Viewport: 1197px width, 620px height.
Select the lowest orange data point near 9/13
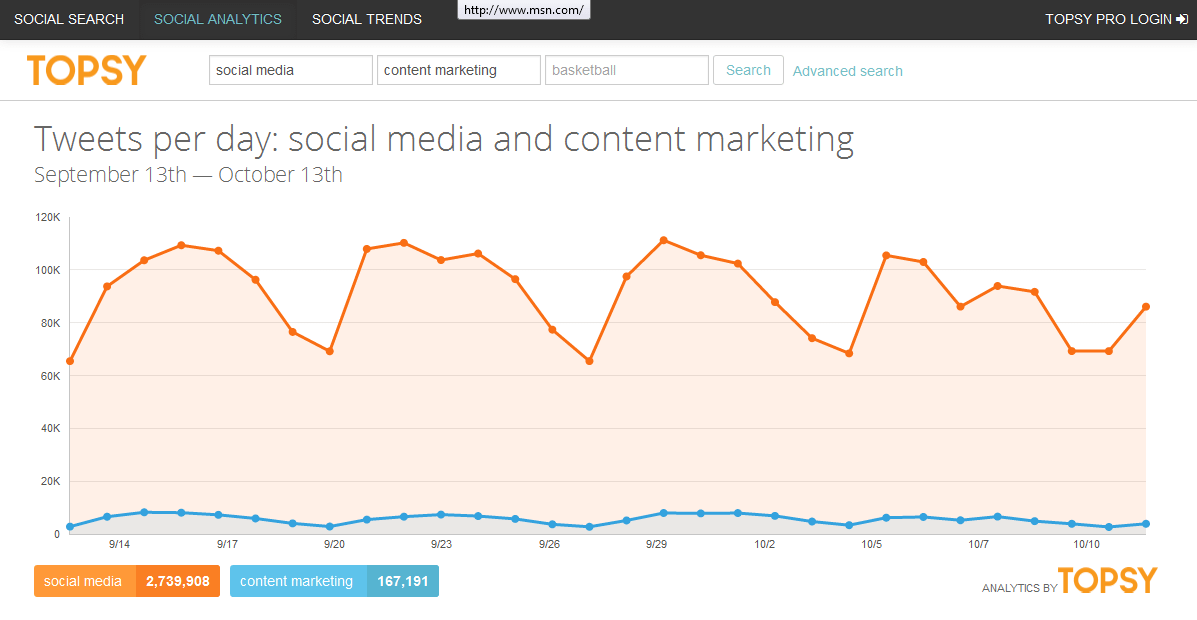click(x=69, y=360)
